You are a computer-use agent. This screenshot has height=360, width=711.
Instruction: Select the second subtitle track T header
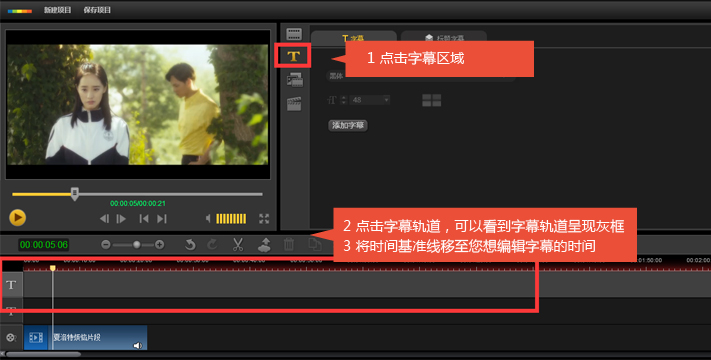(11, 311)
